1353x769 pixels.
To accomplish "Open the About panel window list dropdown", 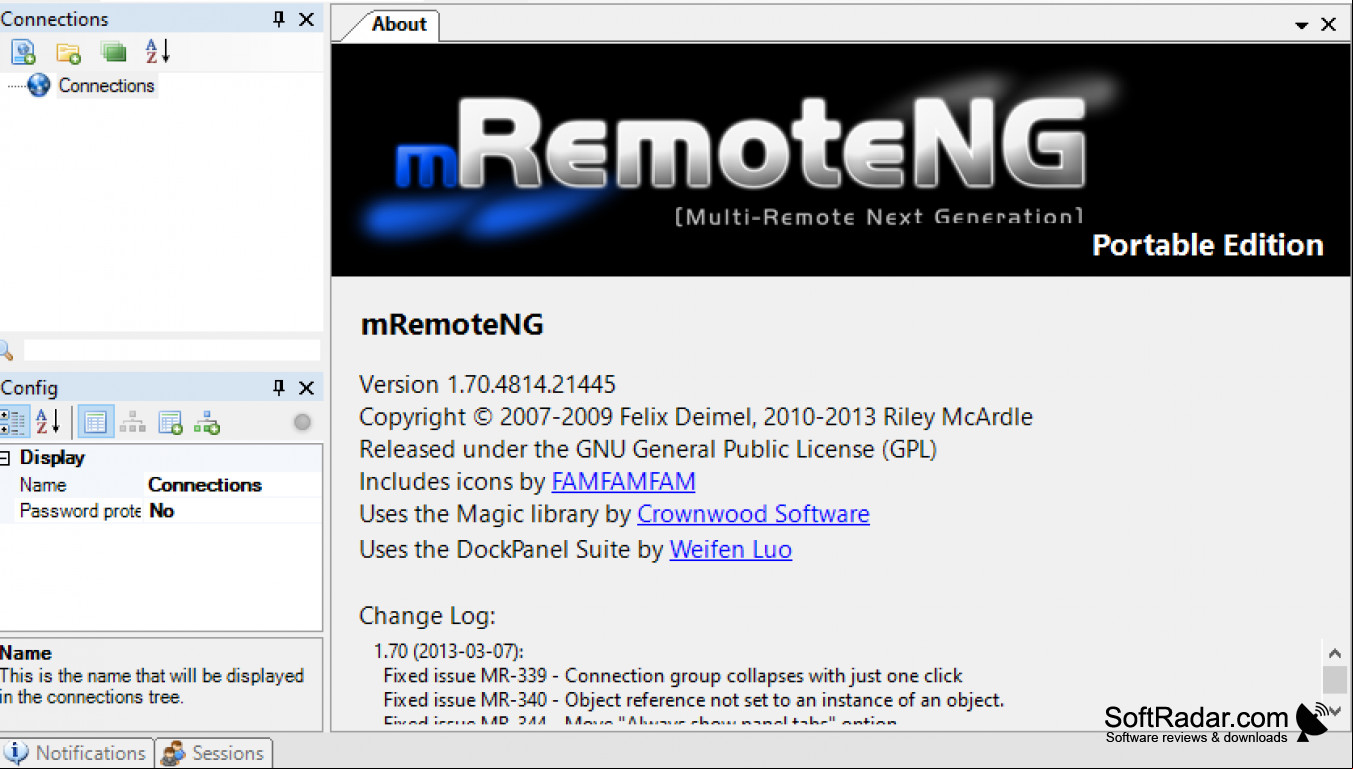I will 1302,25.
